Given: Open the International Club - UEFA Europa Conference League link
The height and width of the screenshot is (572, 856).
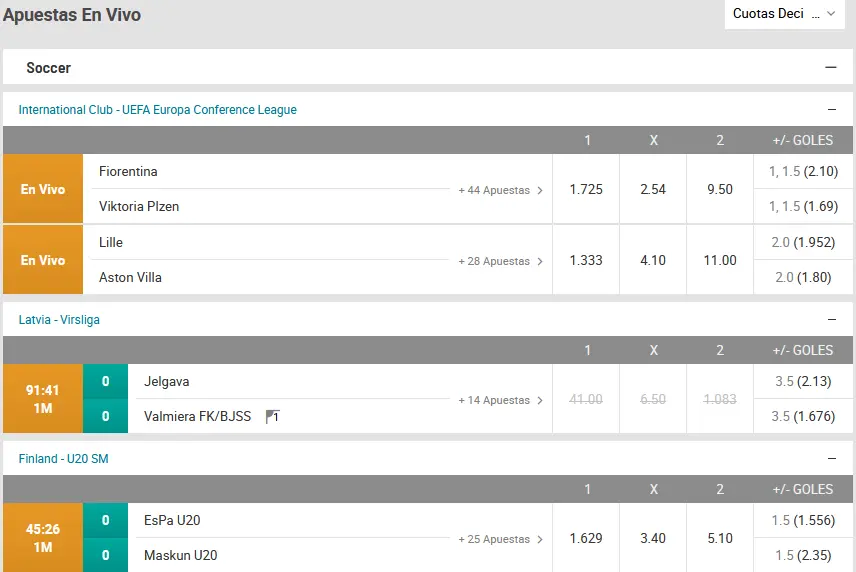Looking at the screenshot, I should [157, 110].
